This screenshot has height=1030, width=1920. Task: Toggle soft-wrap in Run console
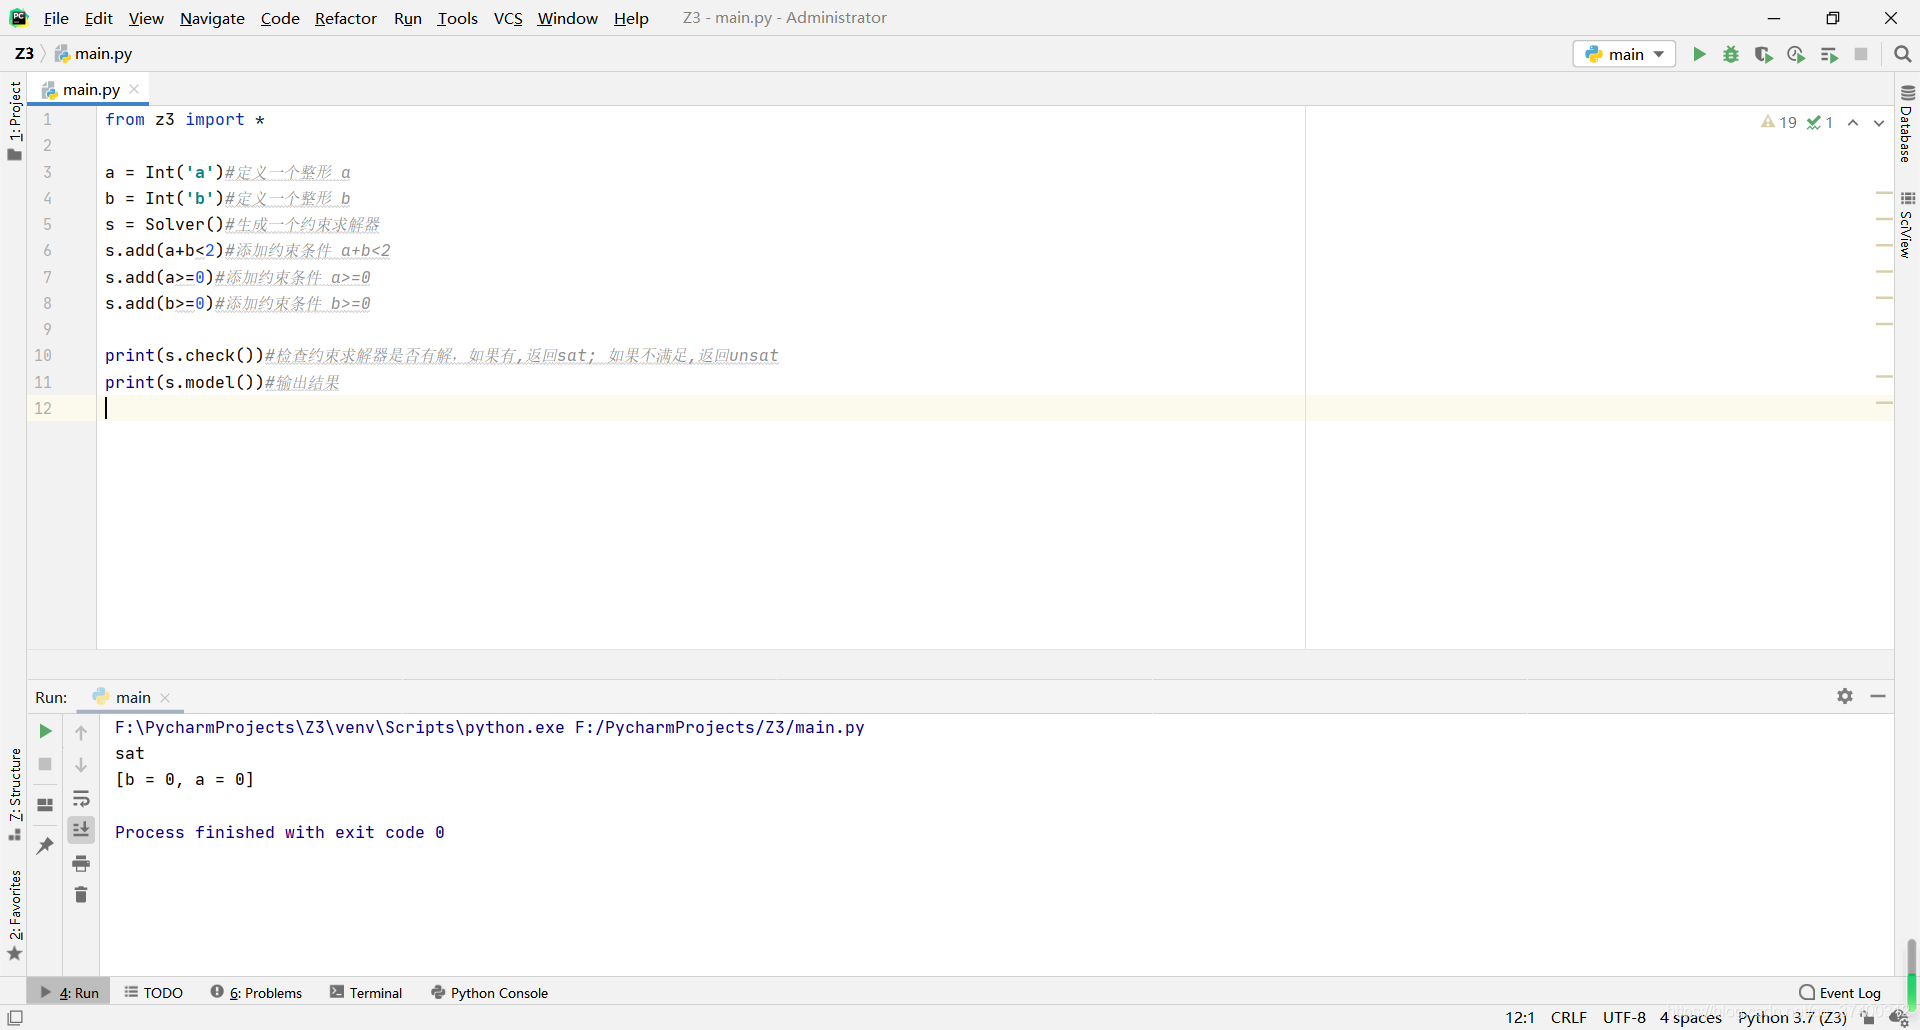(x=81, y=798)
